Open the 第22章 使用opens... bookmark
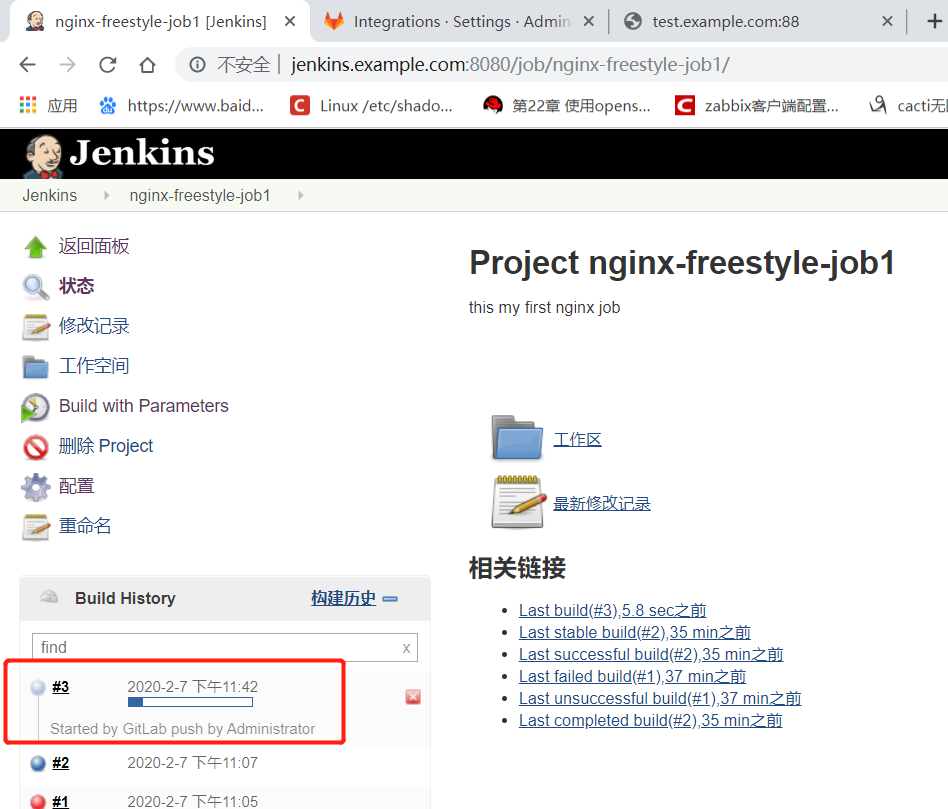 pos(567,106)
